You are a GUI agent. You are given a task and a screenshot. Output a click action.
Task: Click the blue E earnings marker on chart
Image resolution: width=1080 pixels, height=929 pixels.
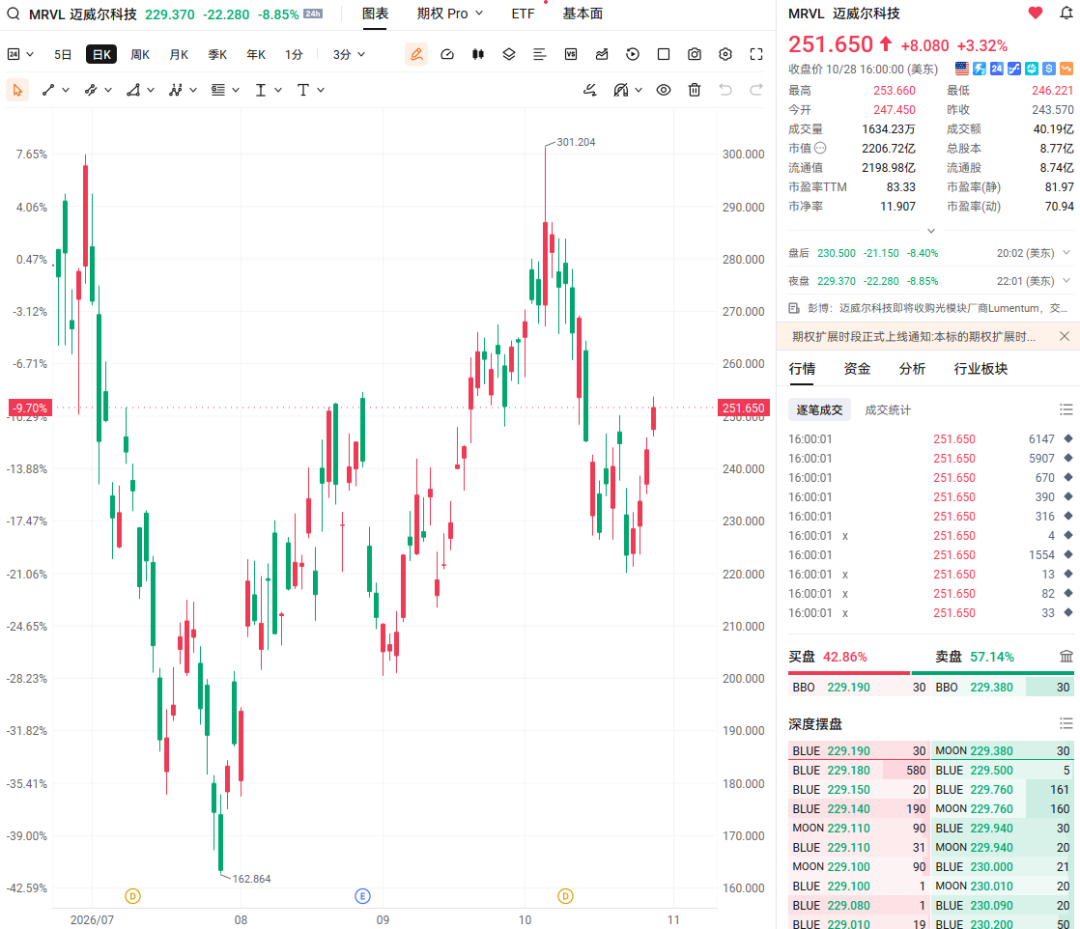pyautogui.click(x=362, y=896)
